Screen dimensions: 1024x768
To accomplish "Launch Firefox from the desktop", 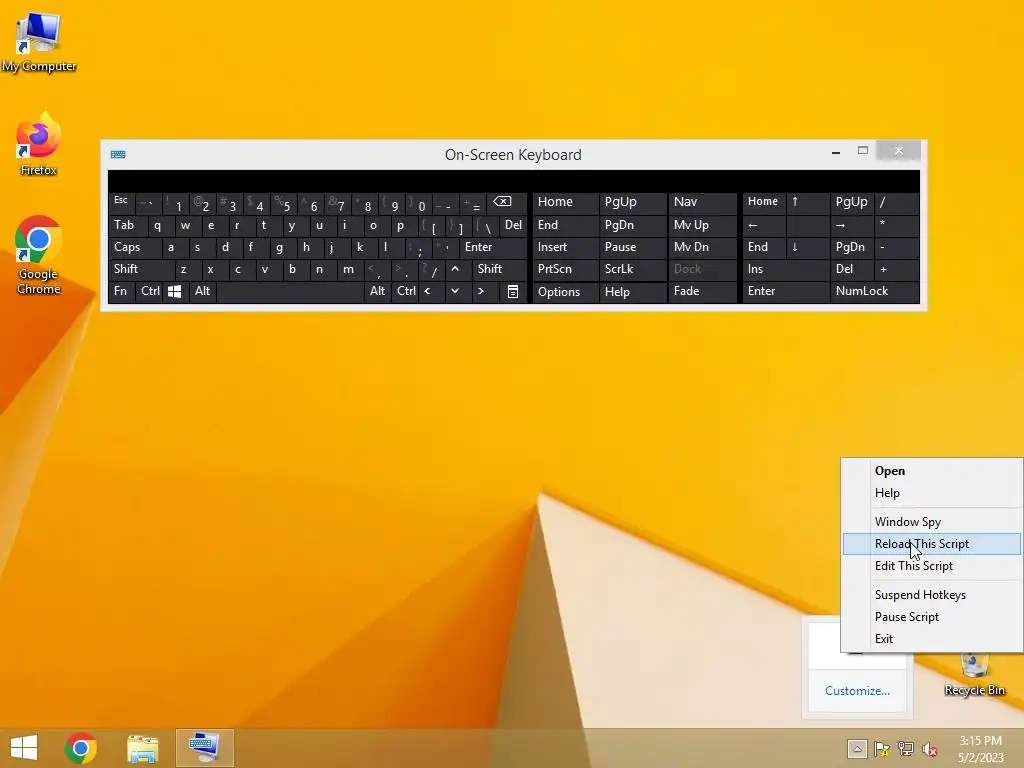I will (x=39, y=145).
